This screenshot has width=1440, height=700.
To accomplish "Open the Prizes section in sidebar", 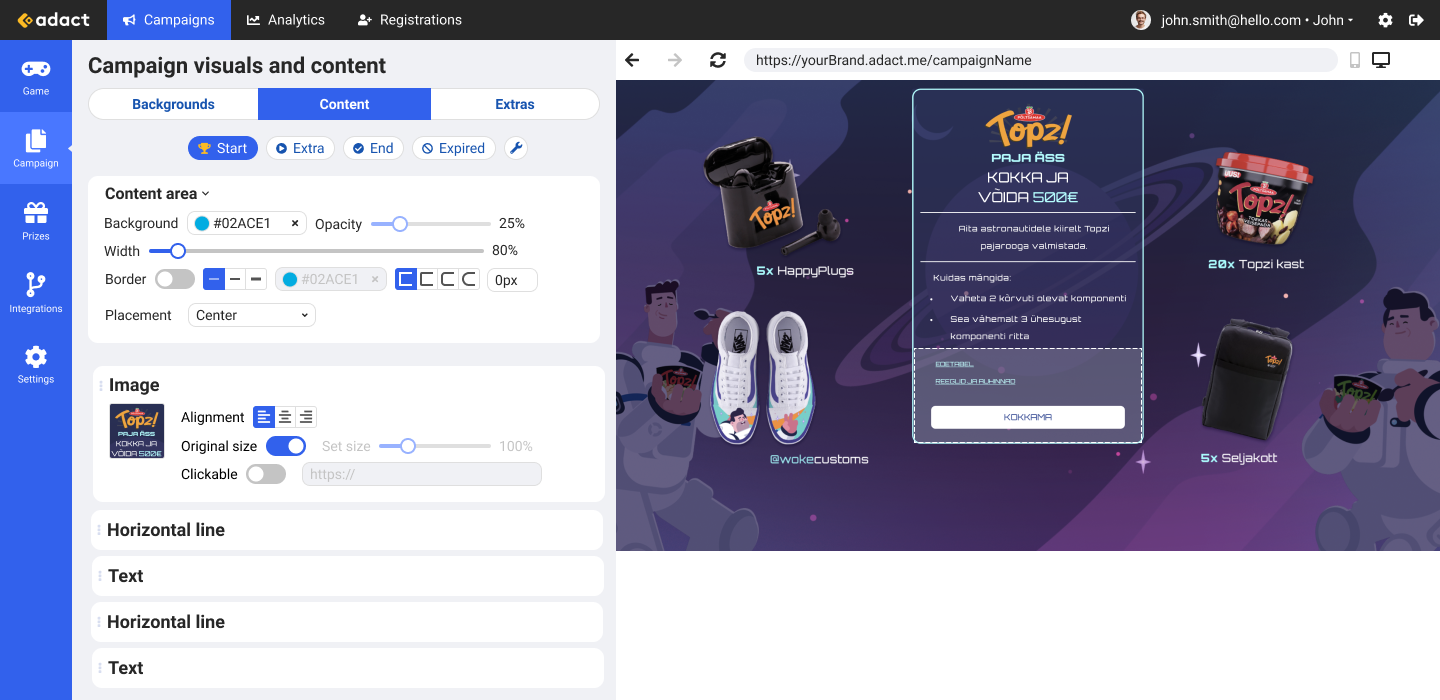I will click(36, 221).
